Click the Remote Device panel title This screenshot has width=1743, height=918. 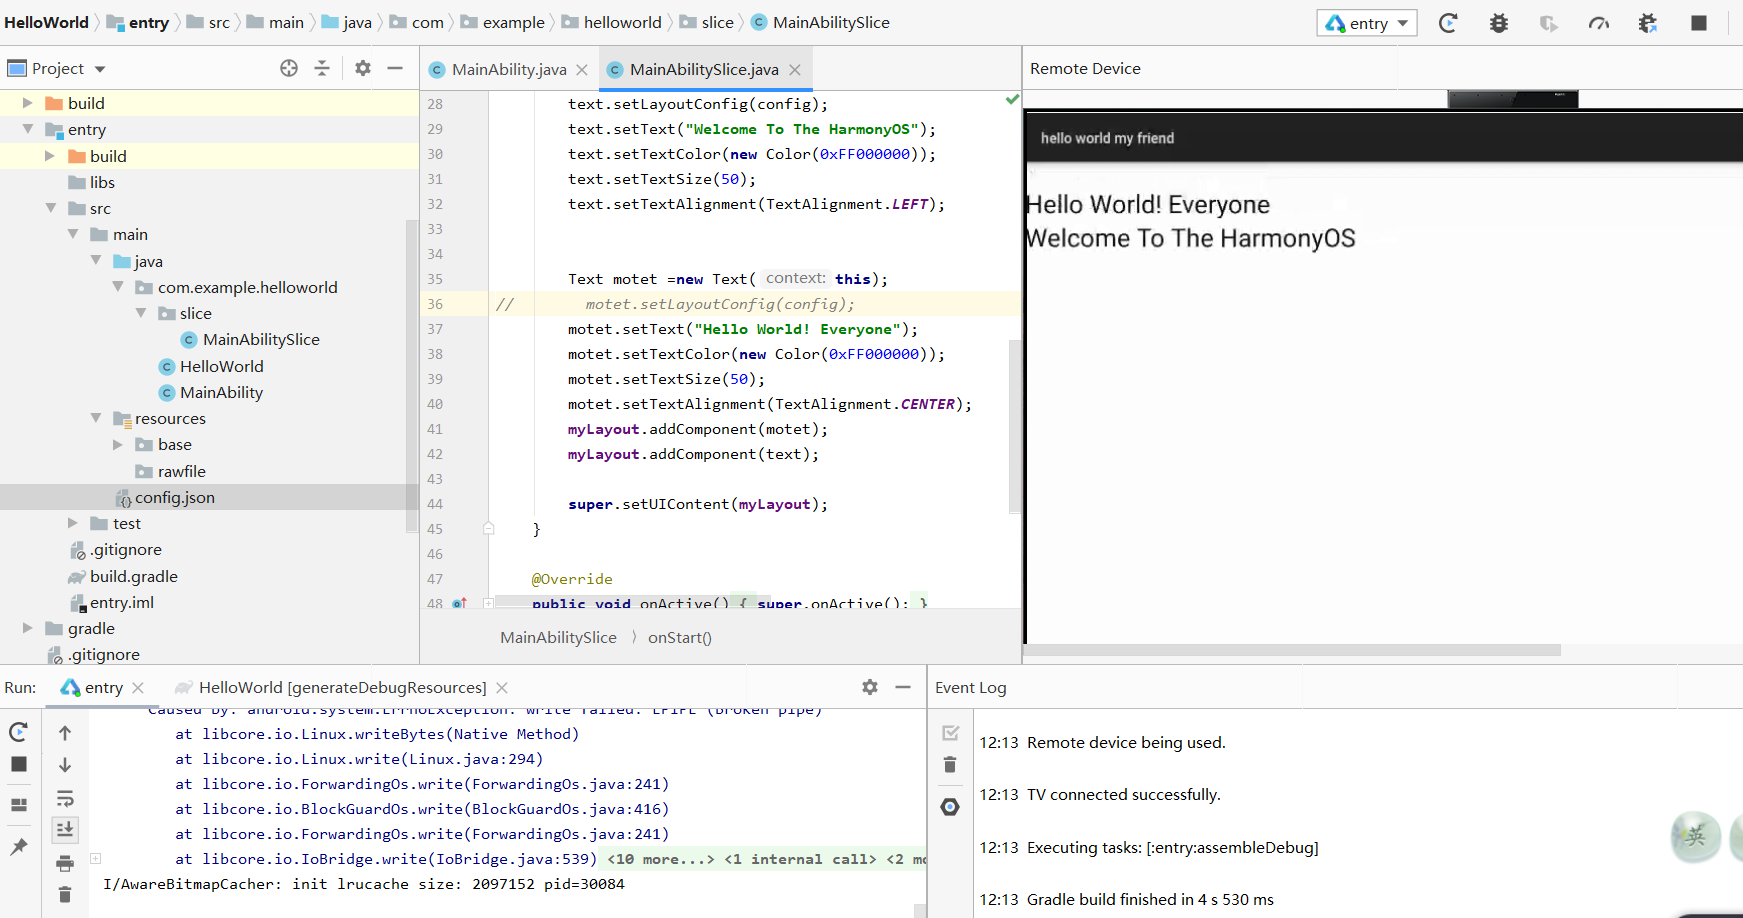[x=1085, y=68]
